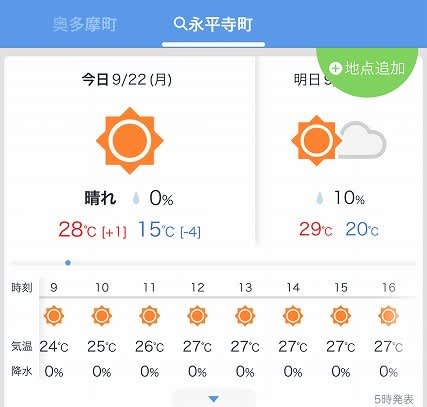Click tomorrow's sun and cloud icon
Viewport: 427px width, 407px height.
click(339, 141)
